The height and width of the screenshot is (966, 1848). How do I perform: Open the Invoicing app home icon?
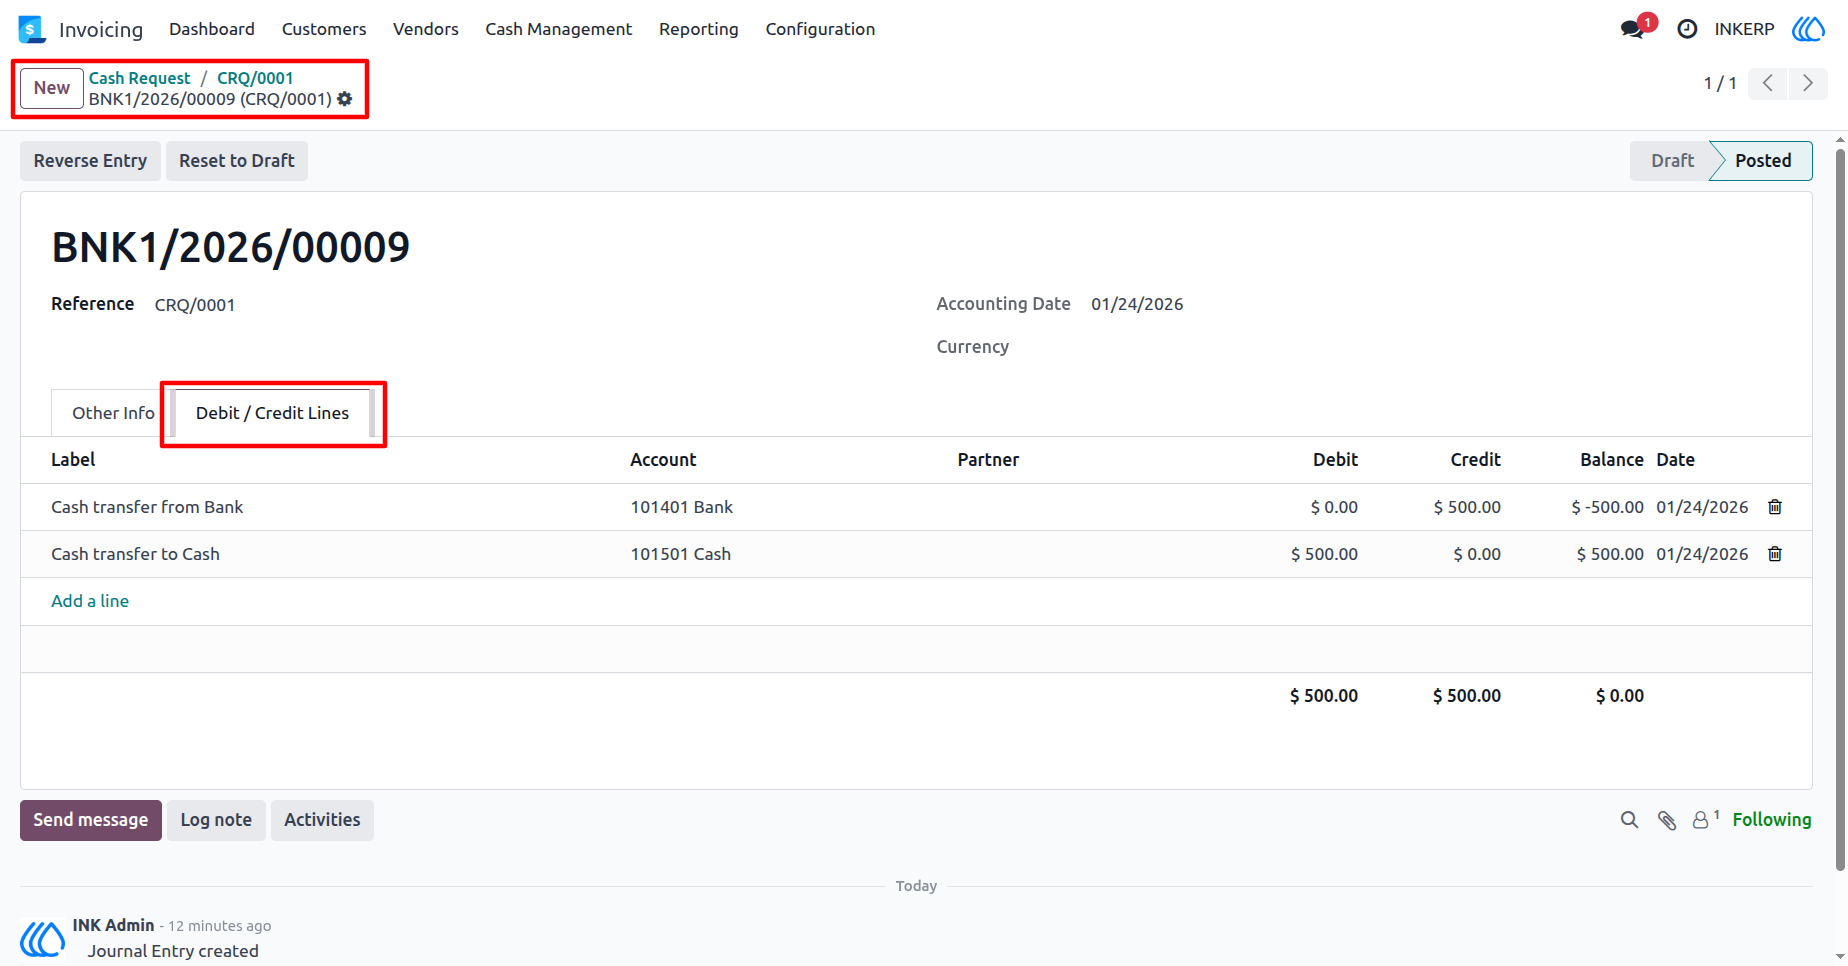click(x=32, y=29)
